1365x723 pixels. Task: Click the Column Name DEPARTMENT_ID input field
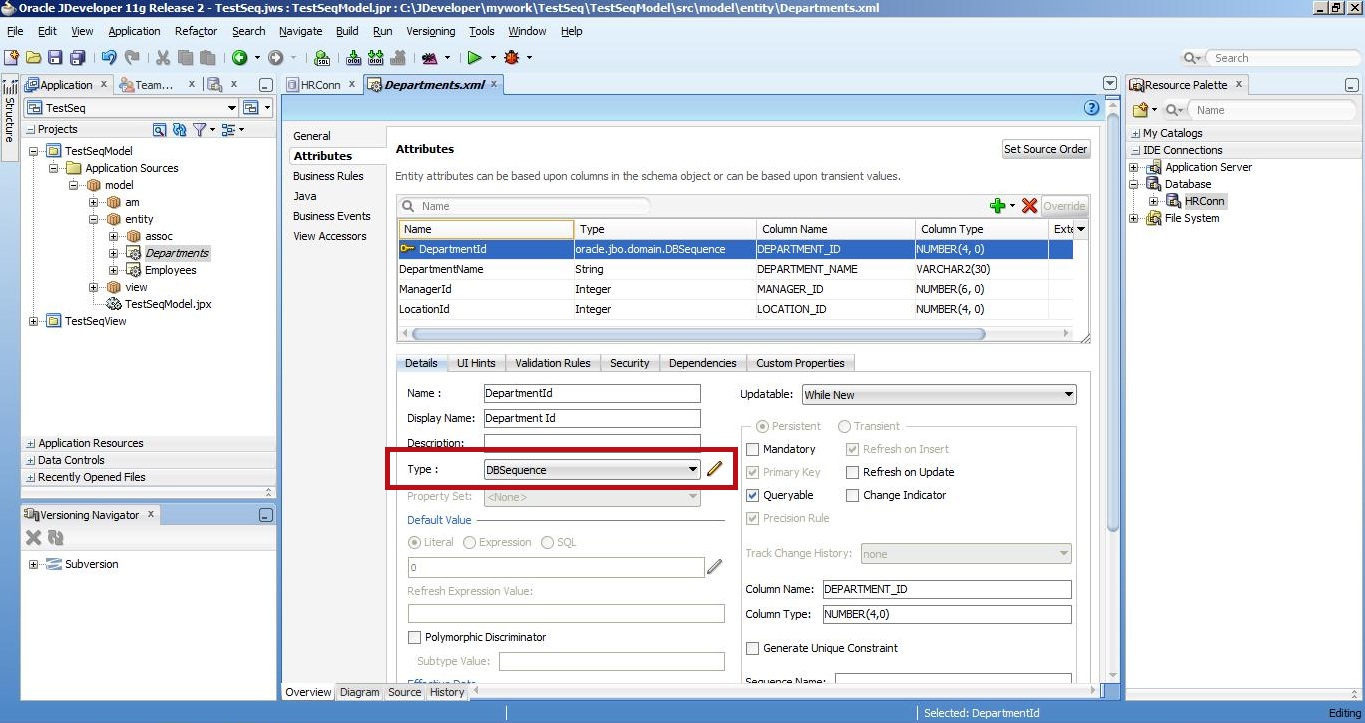pos(946,589)
